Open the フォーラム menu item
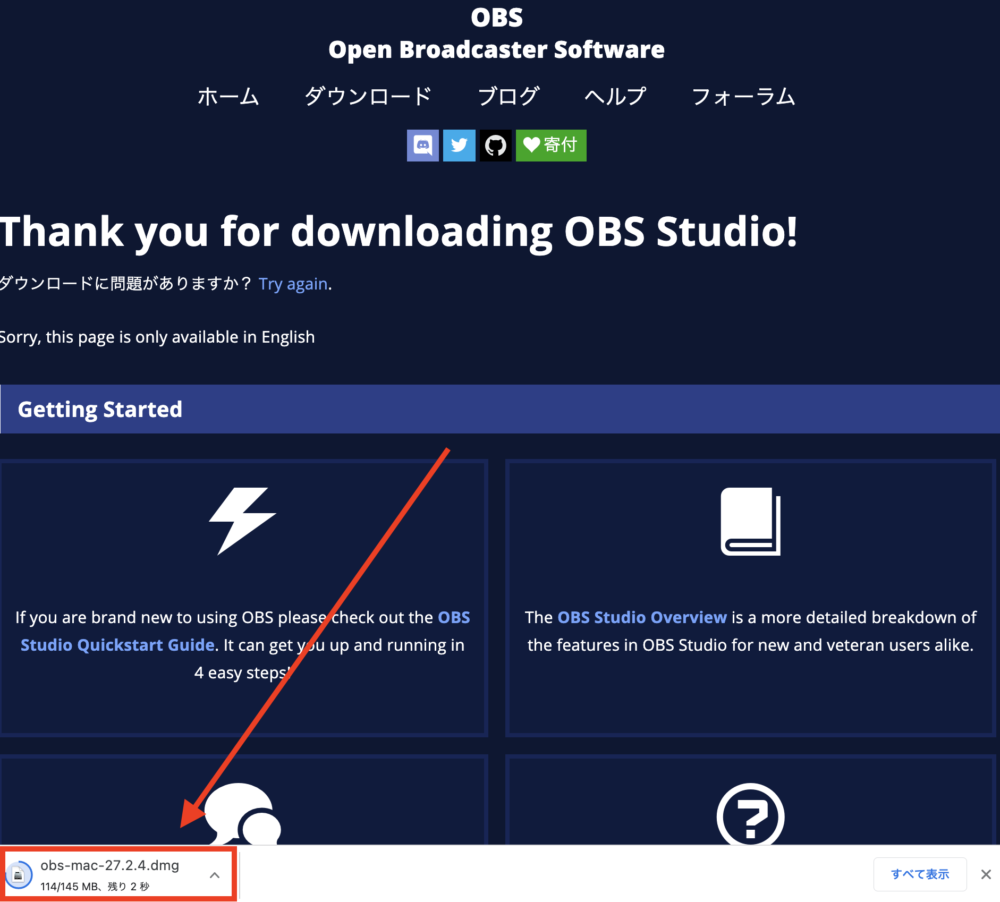 pyautogui.click(x=743, y=96)
